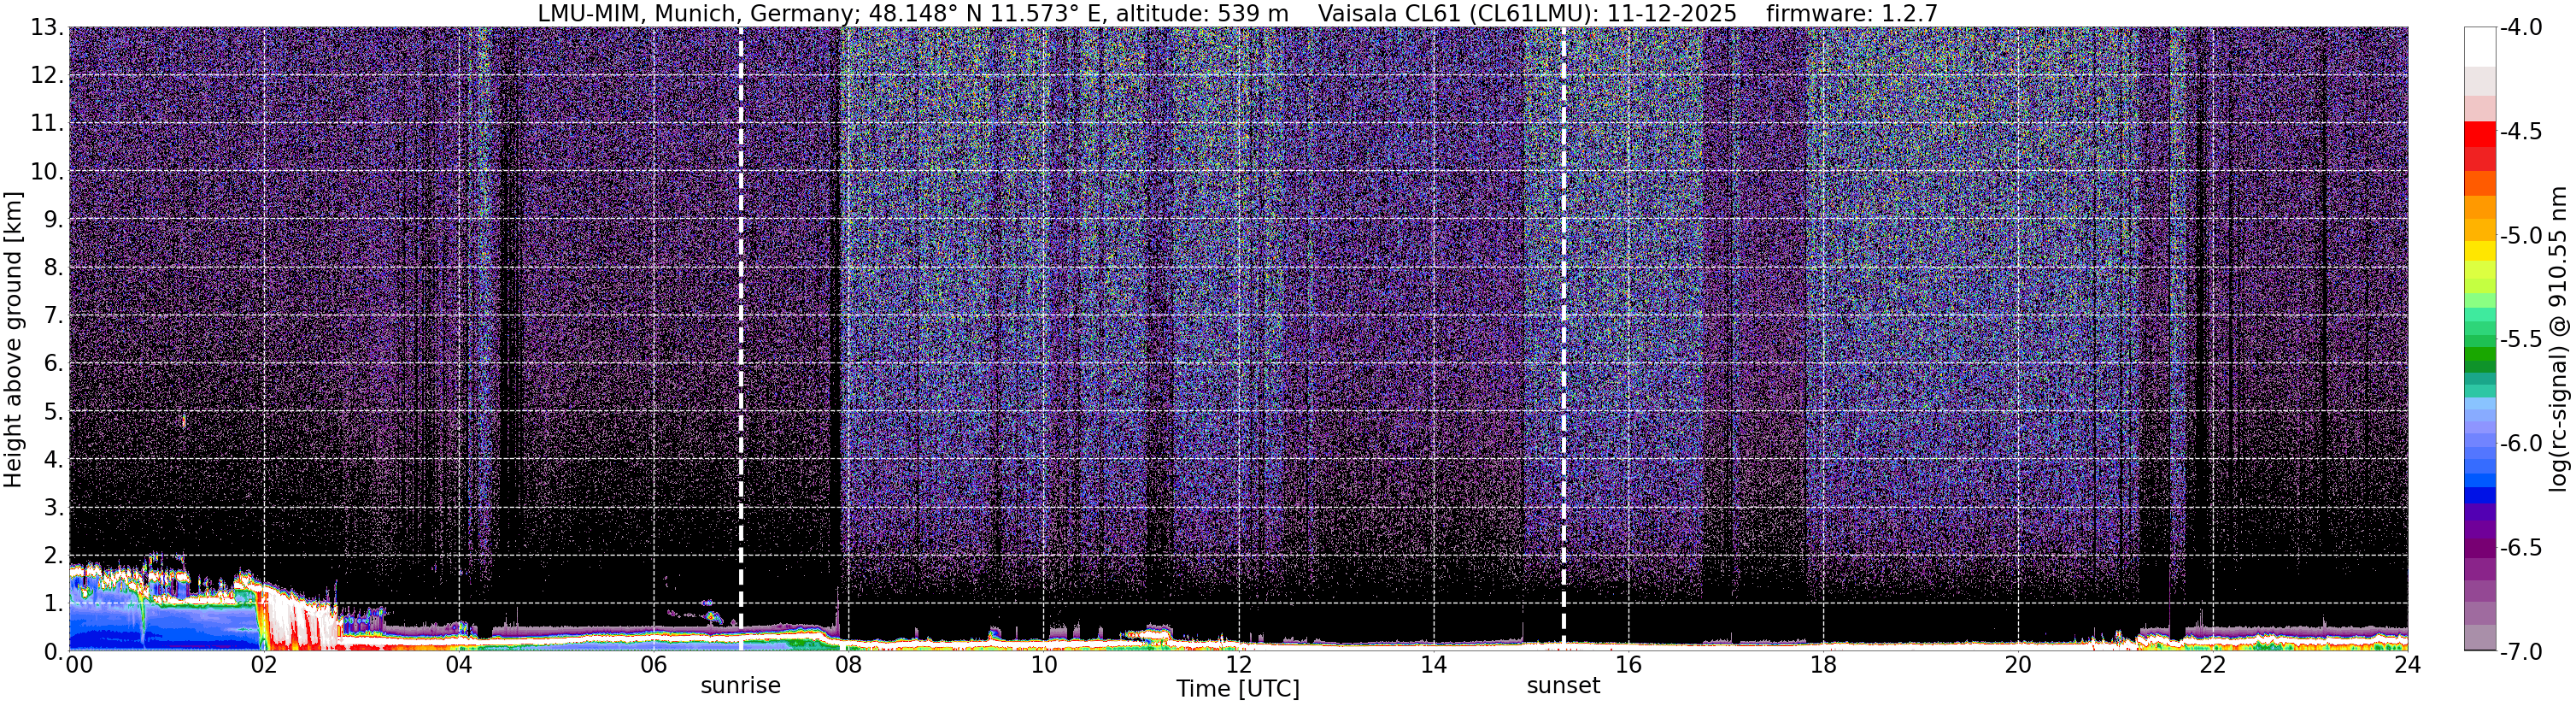Click the '10.' tick on the height axis

click(x=47, y=171)
